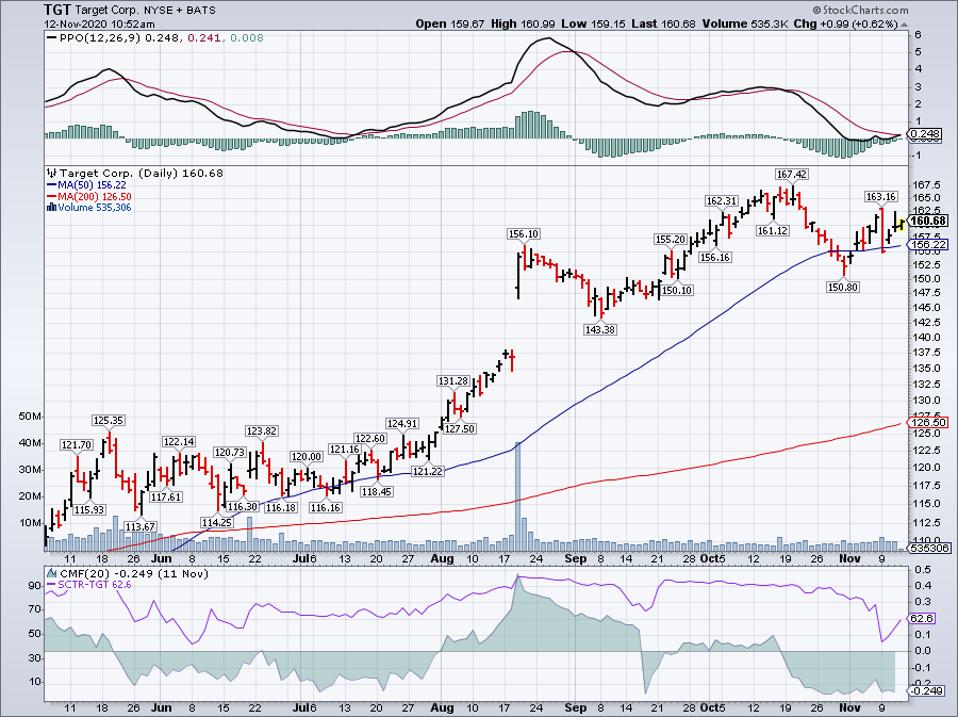Click the 123.82 price label

tap(261, 431)
